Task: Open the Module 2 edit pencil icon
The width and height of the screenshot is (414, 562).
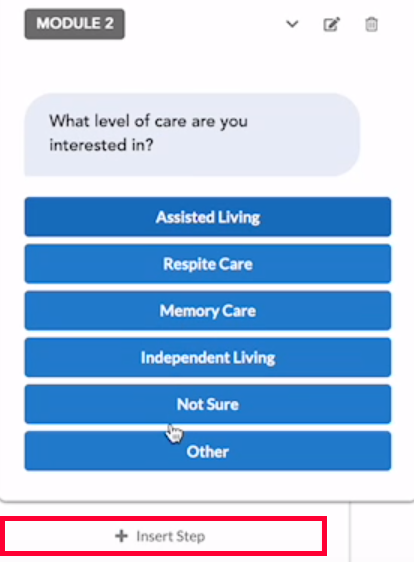Action: [332, 24]
